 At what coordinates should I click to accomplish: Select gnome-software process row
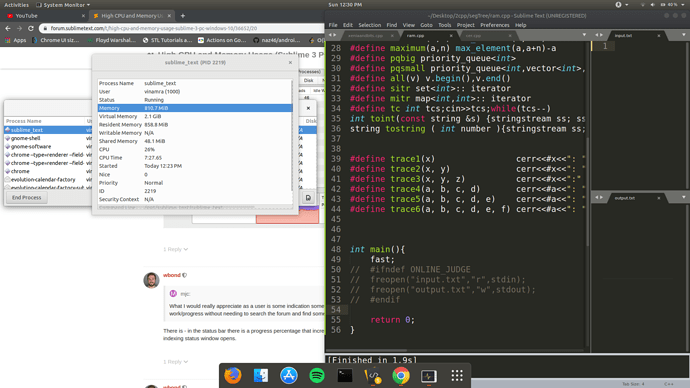[48, 146]
